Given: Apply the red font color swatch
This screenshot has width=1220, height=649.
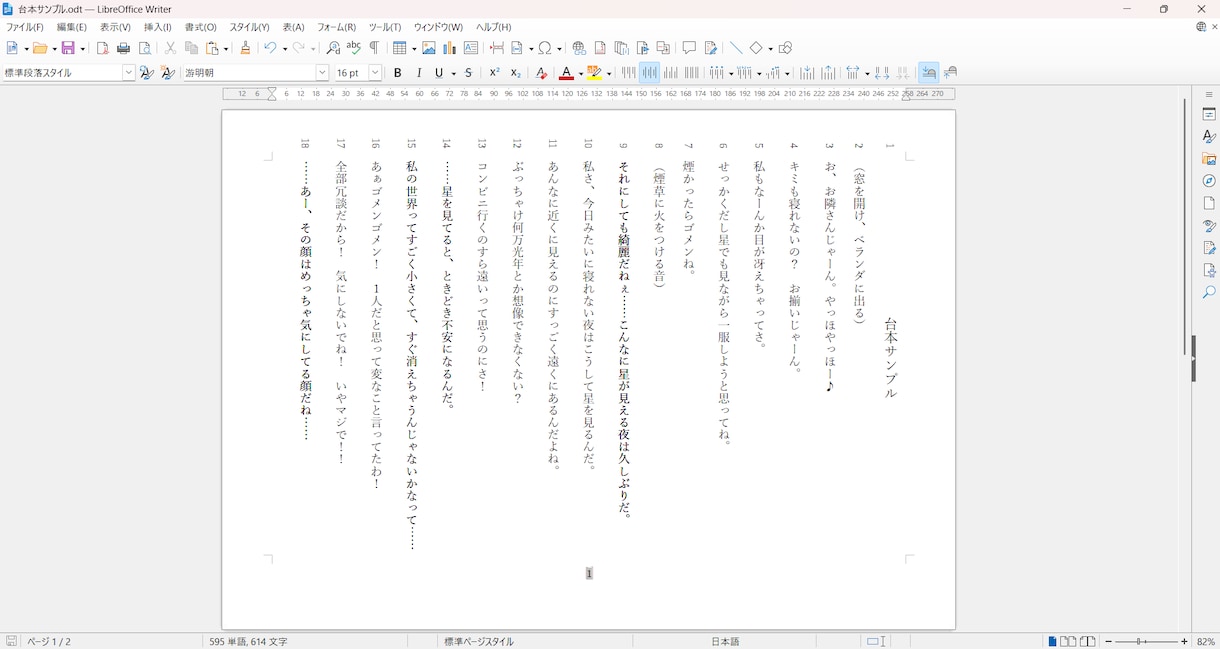Looking at the screenshot, I should [x=567, y=73].
